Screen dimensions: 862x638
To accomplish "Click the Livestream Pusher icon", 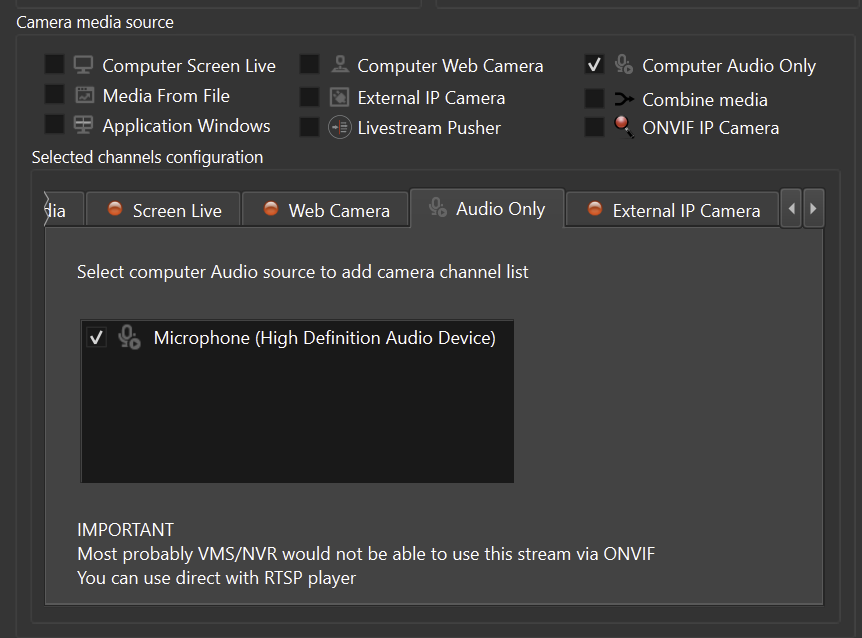I will coord(340,128).
